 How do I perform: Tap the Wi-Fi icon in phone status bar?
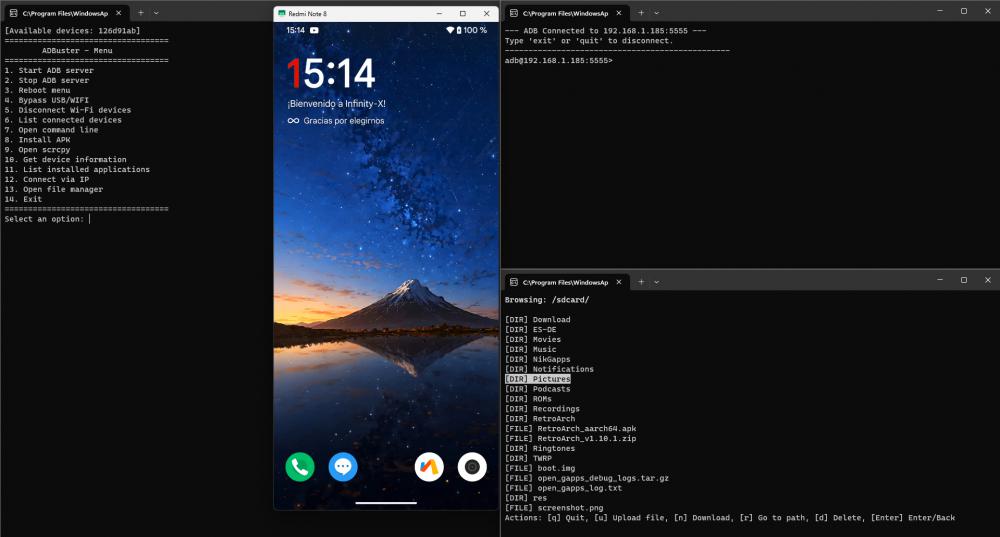pyautogui.click(x=450, y=31)
